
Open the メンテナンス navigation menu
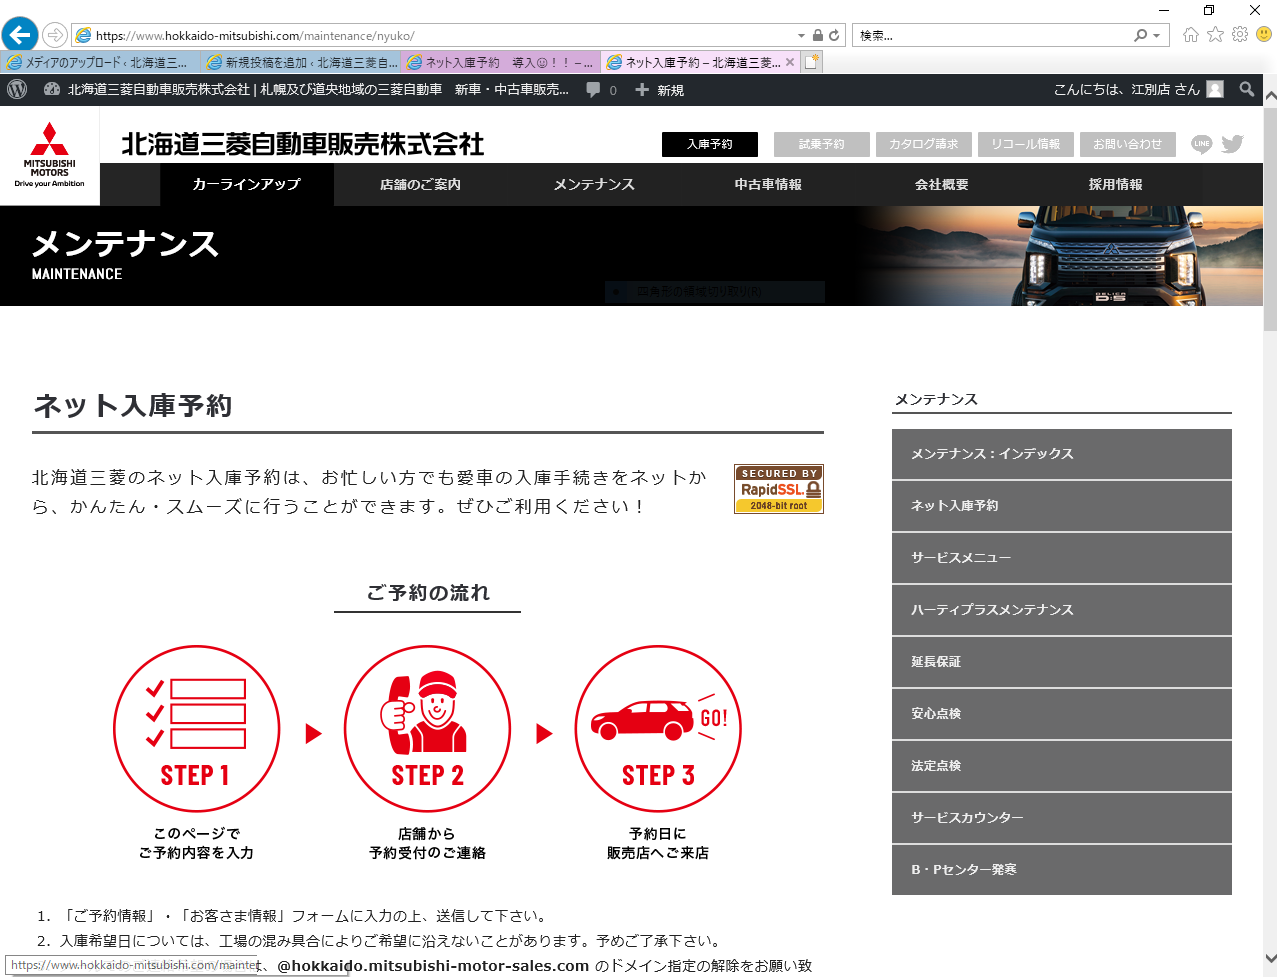tap(595, 184)
